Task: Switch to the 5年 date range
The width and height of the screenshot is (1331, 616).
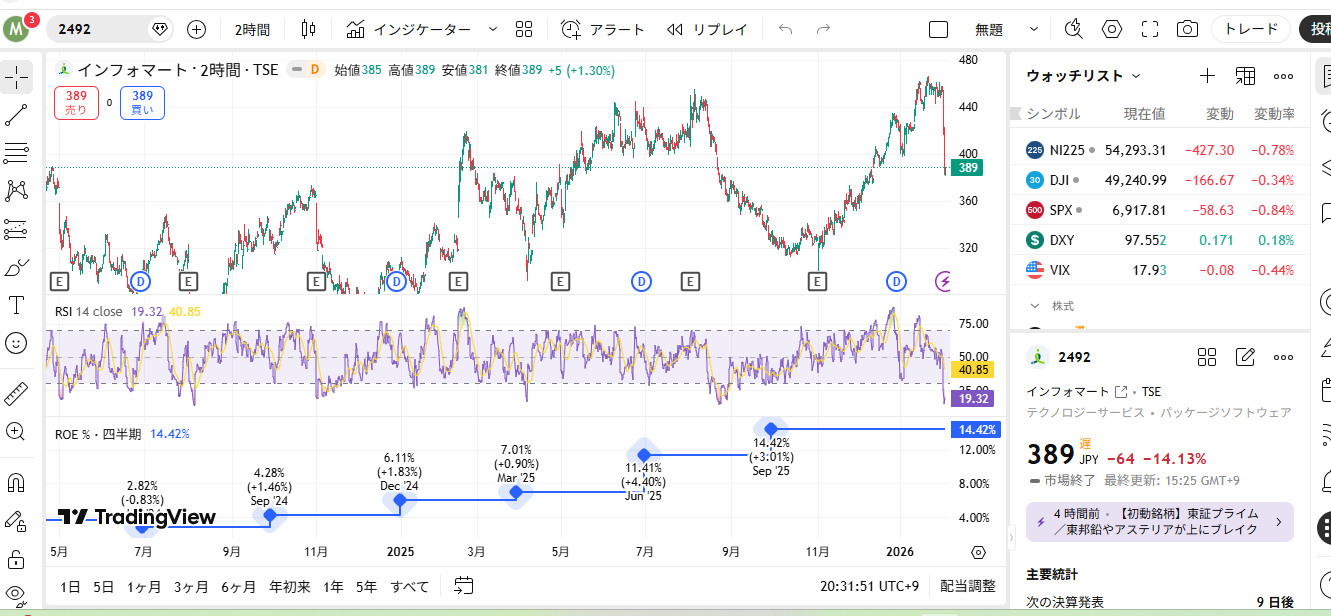Action: (366, 586)
